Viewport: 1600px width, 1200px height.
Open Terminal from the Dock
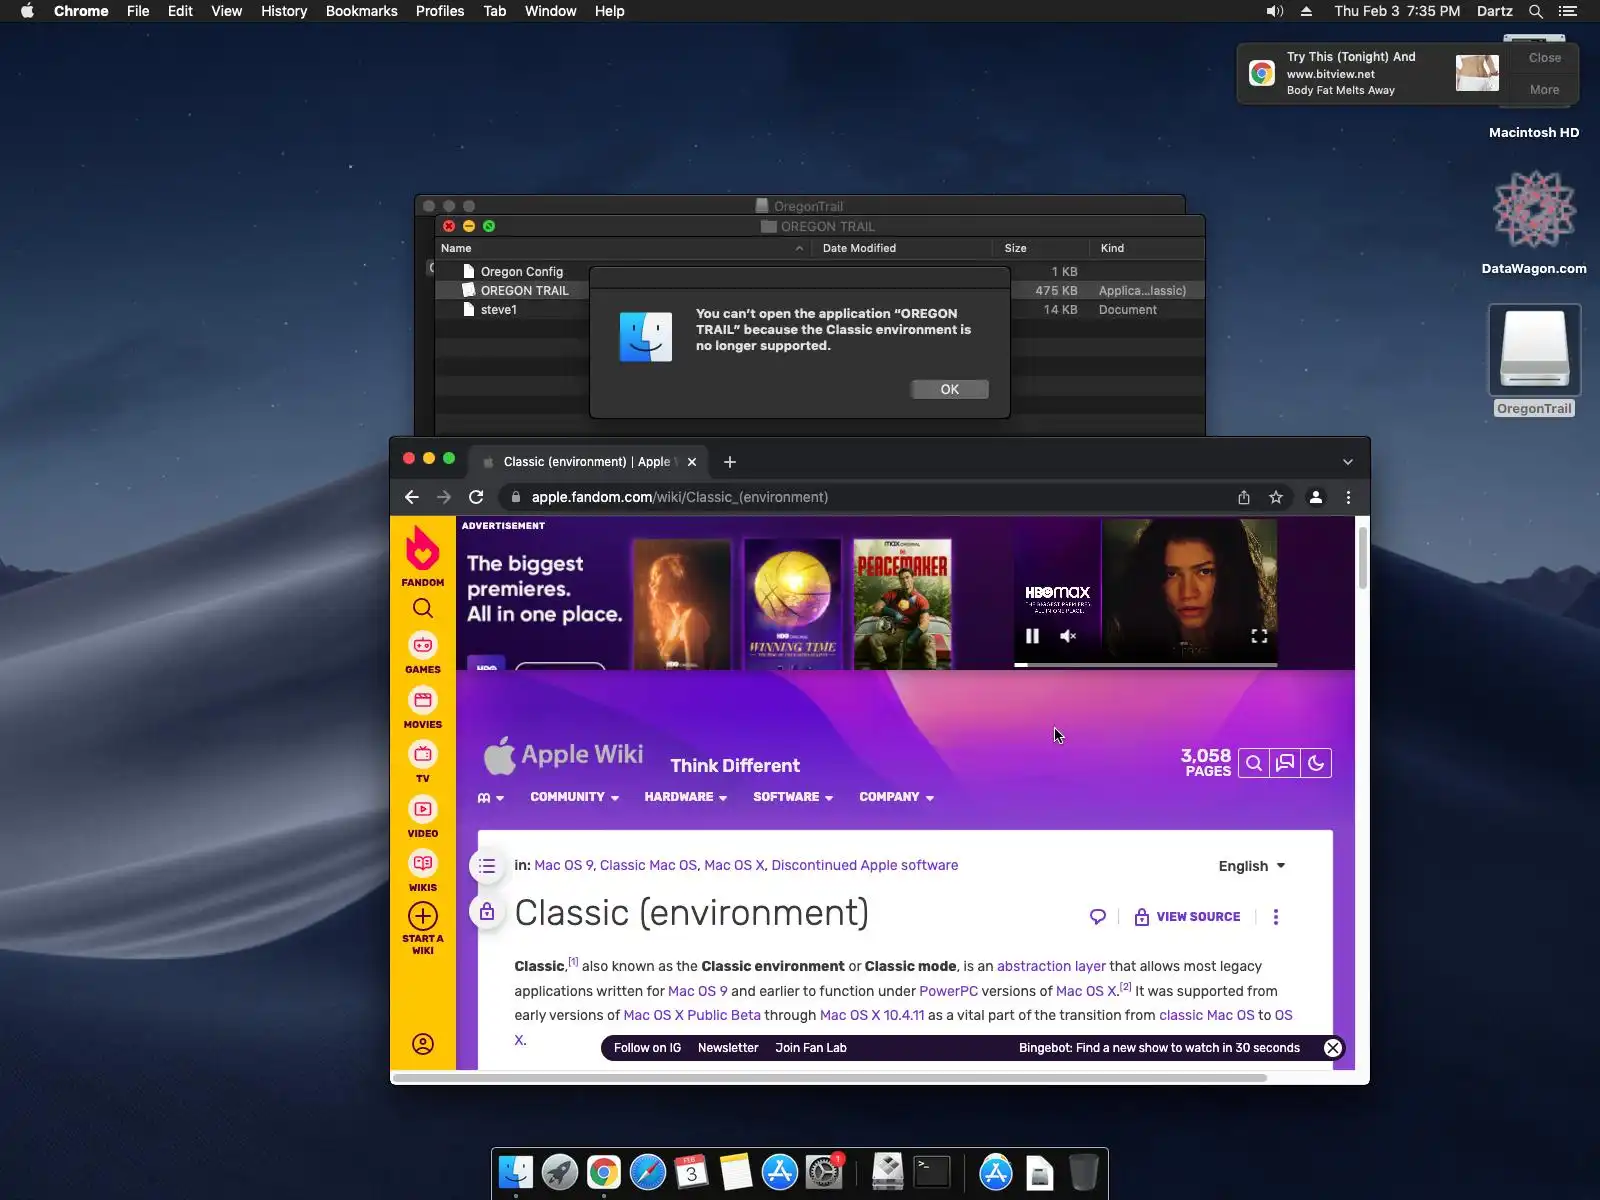pos(932,1172)
